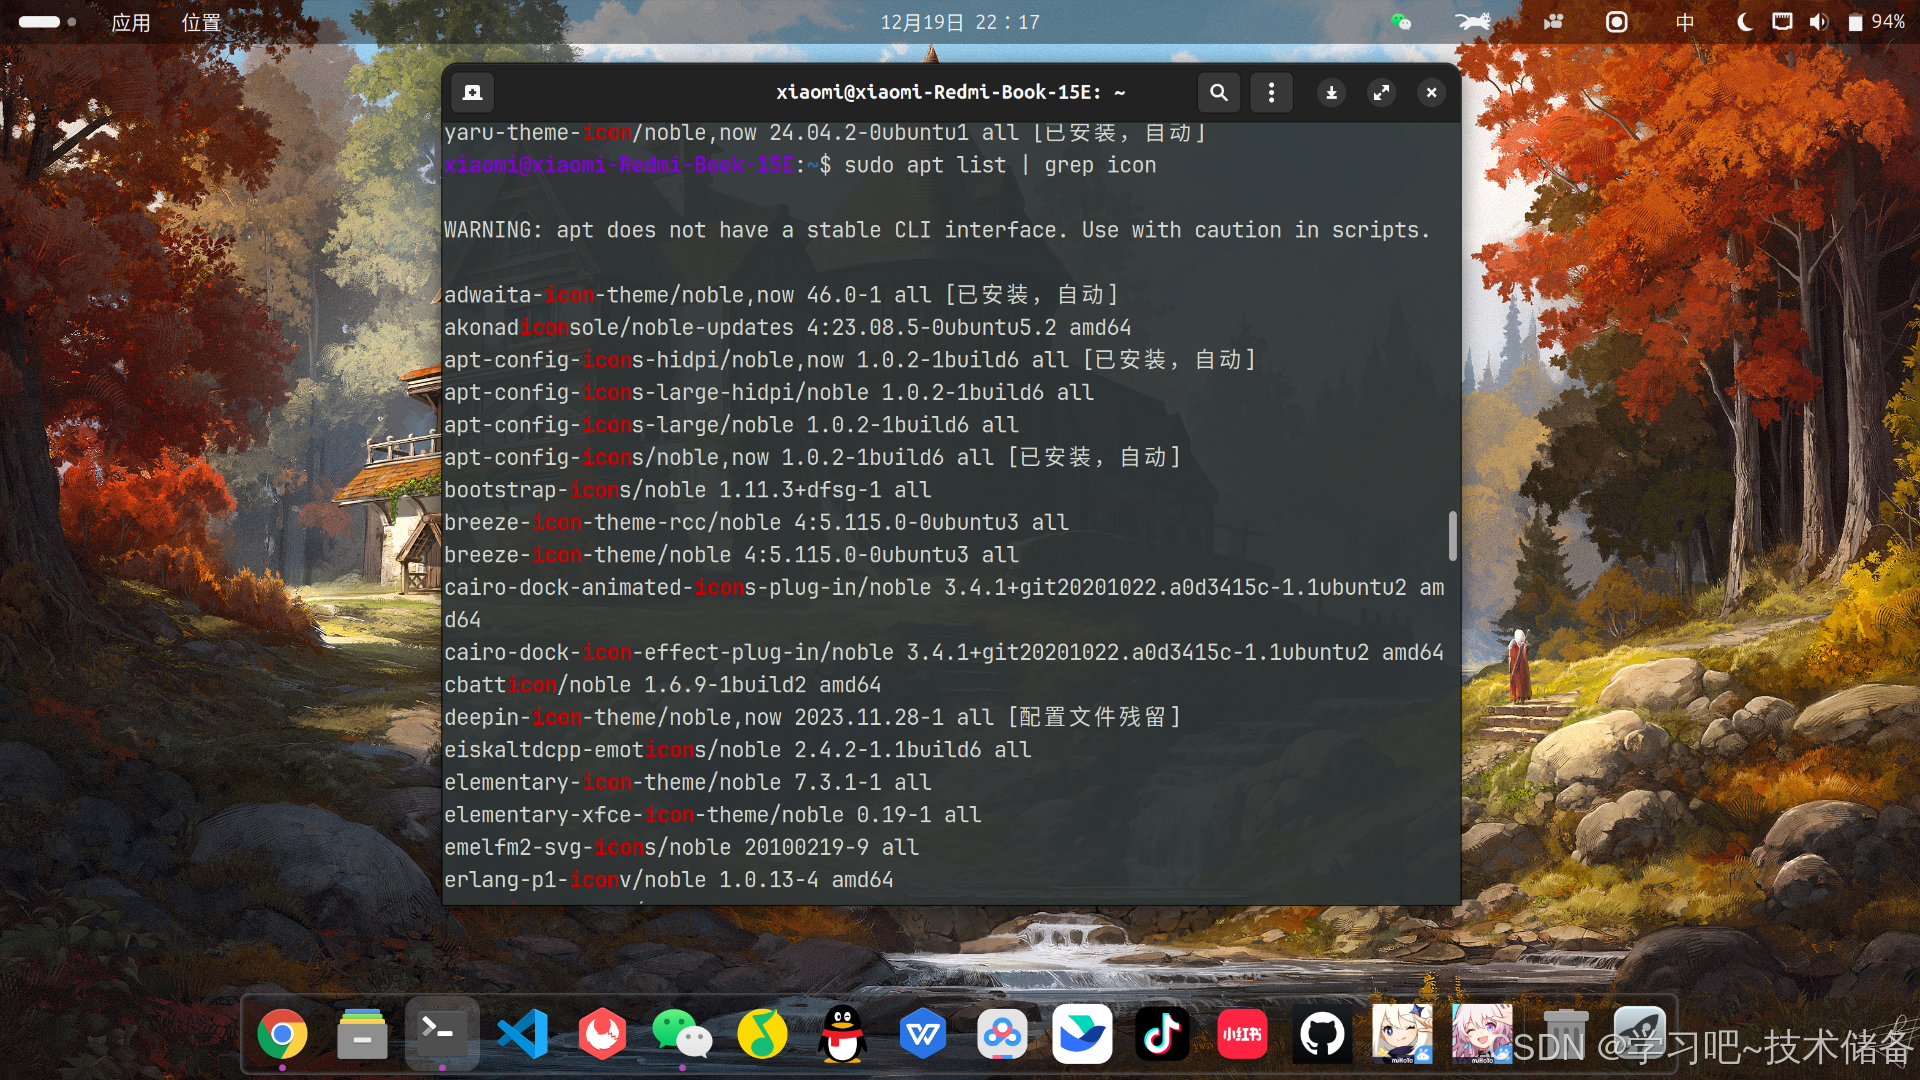The height and width of the screenshot is (1080, 1920).
Task: Open the red hexagon bird app in dock
Action: click(602, 1034)
